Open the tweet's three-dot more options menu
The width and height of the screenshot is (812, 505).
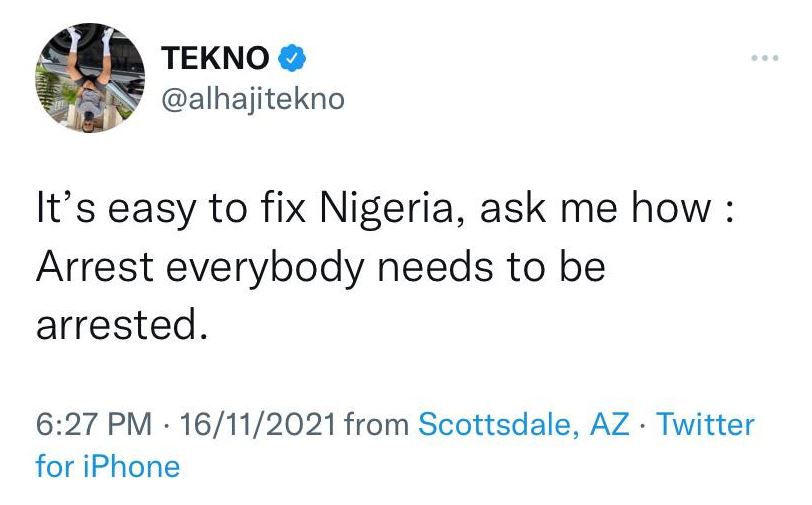tap(764, 59)
